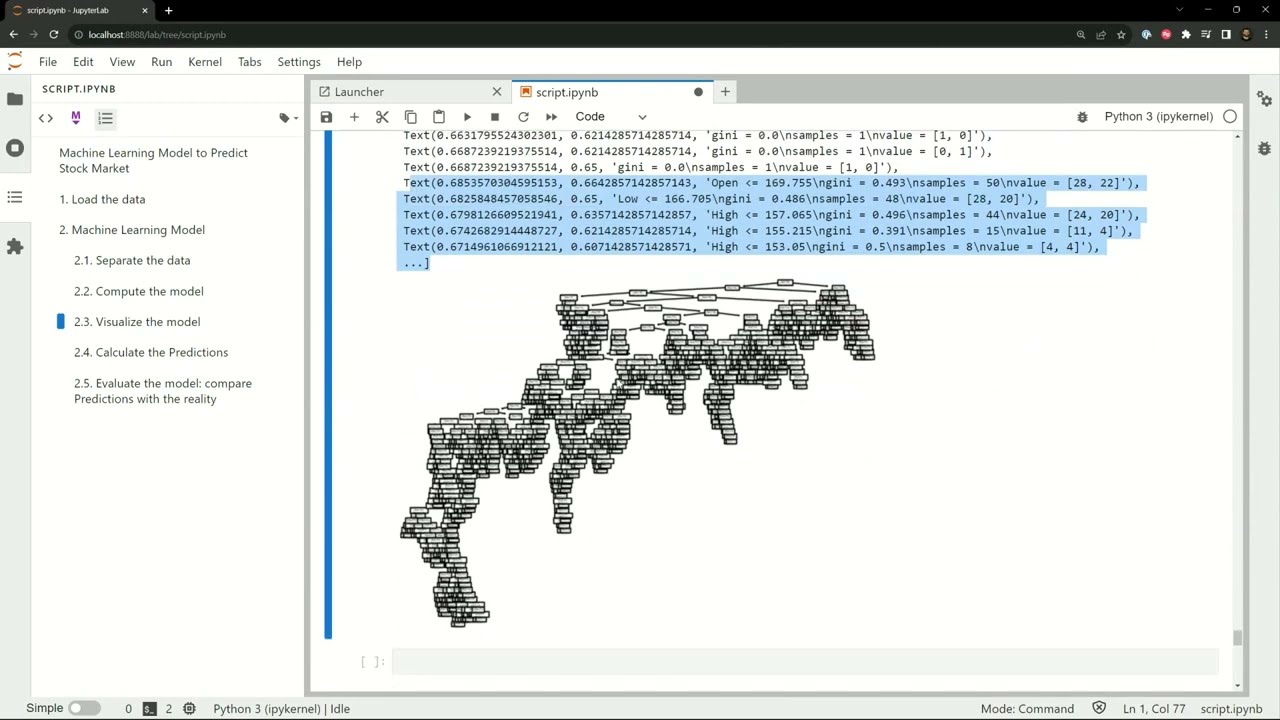Interrupt the kernel with stop button

pos(495,117)
